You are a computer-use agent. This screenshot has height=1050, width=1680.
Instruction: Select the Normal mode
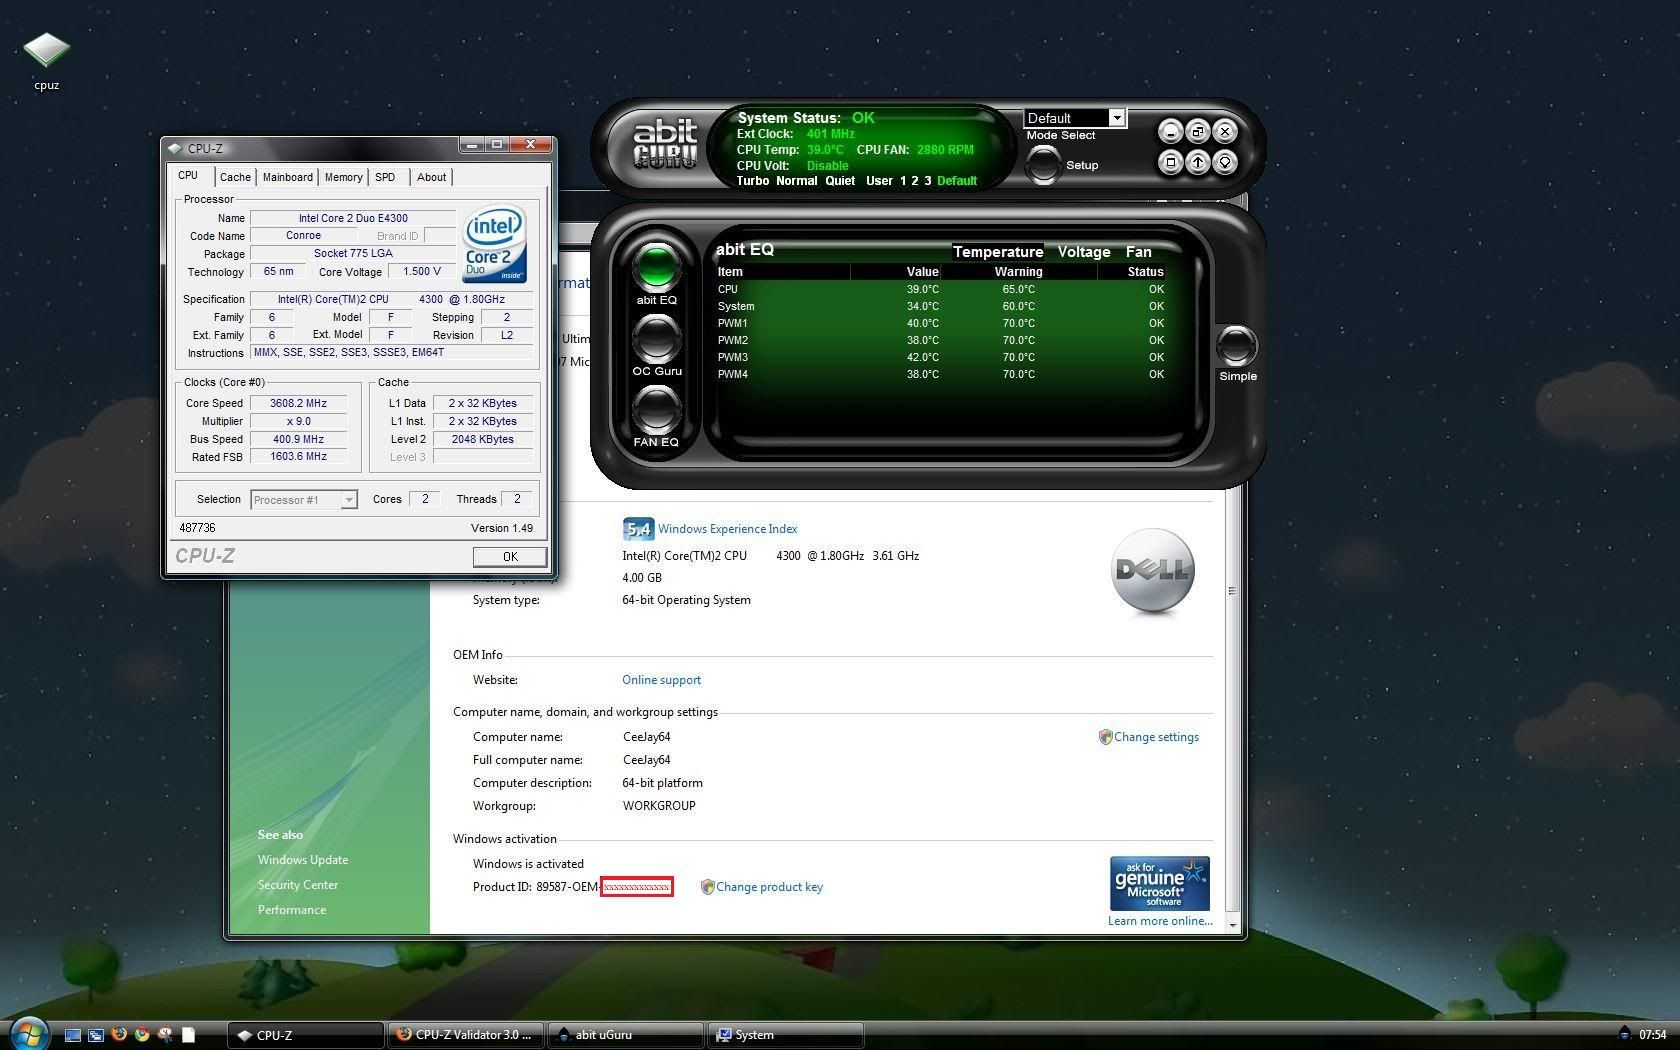[796, 181]
